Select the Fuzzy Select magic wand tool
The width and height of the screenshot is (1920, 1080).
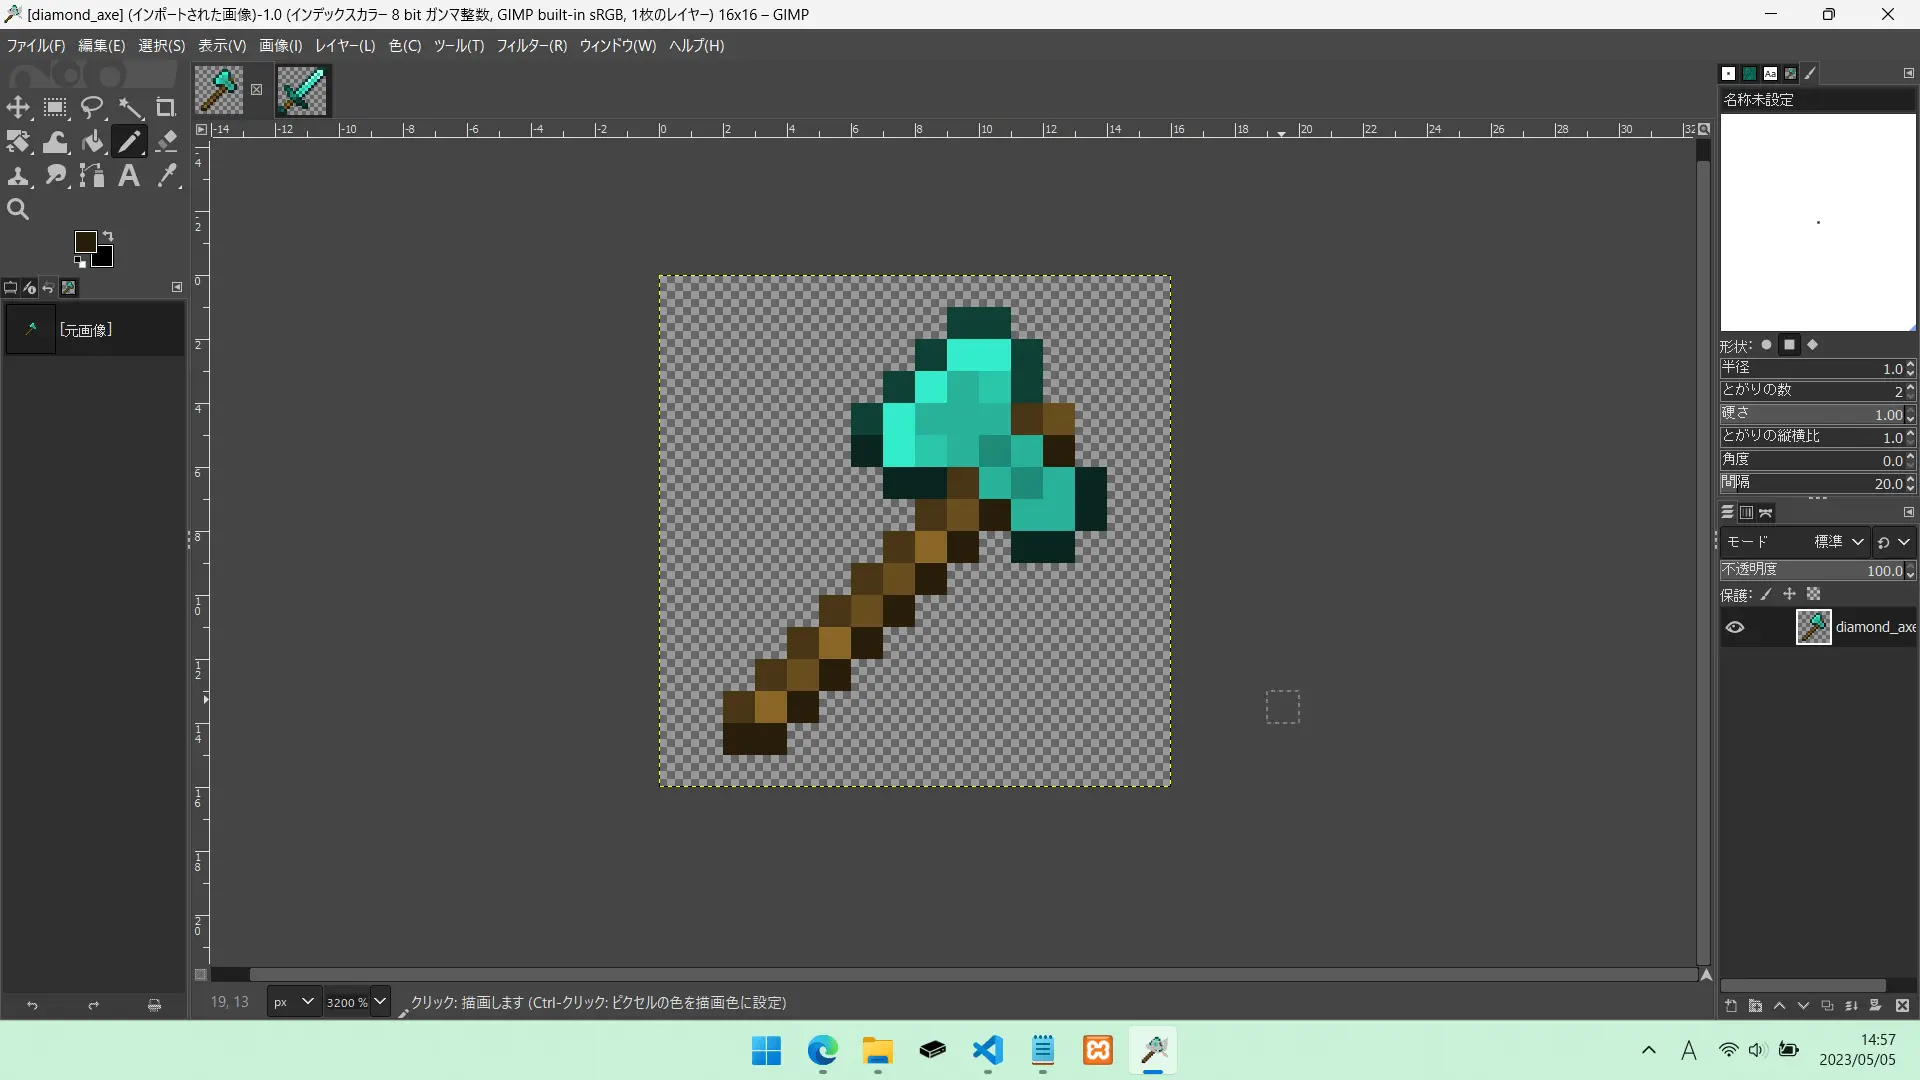130,107
